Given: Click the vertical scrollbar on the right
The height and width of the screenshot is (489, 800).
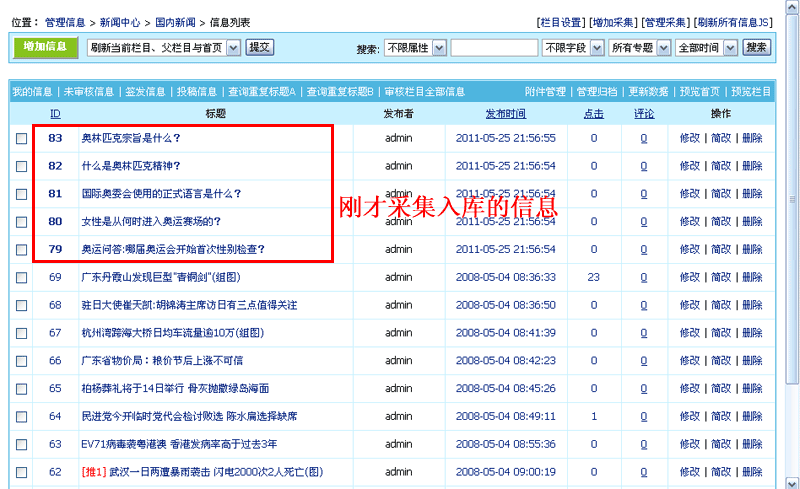Looking at the screenshot, I should [792, 250].
